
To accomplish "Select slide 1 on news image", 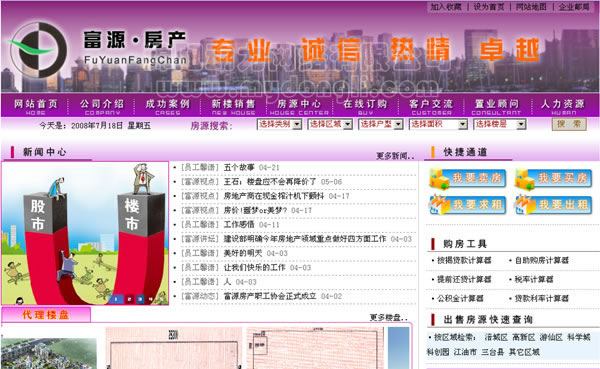I will (116, 299).
